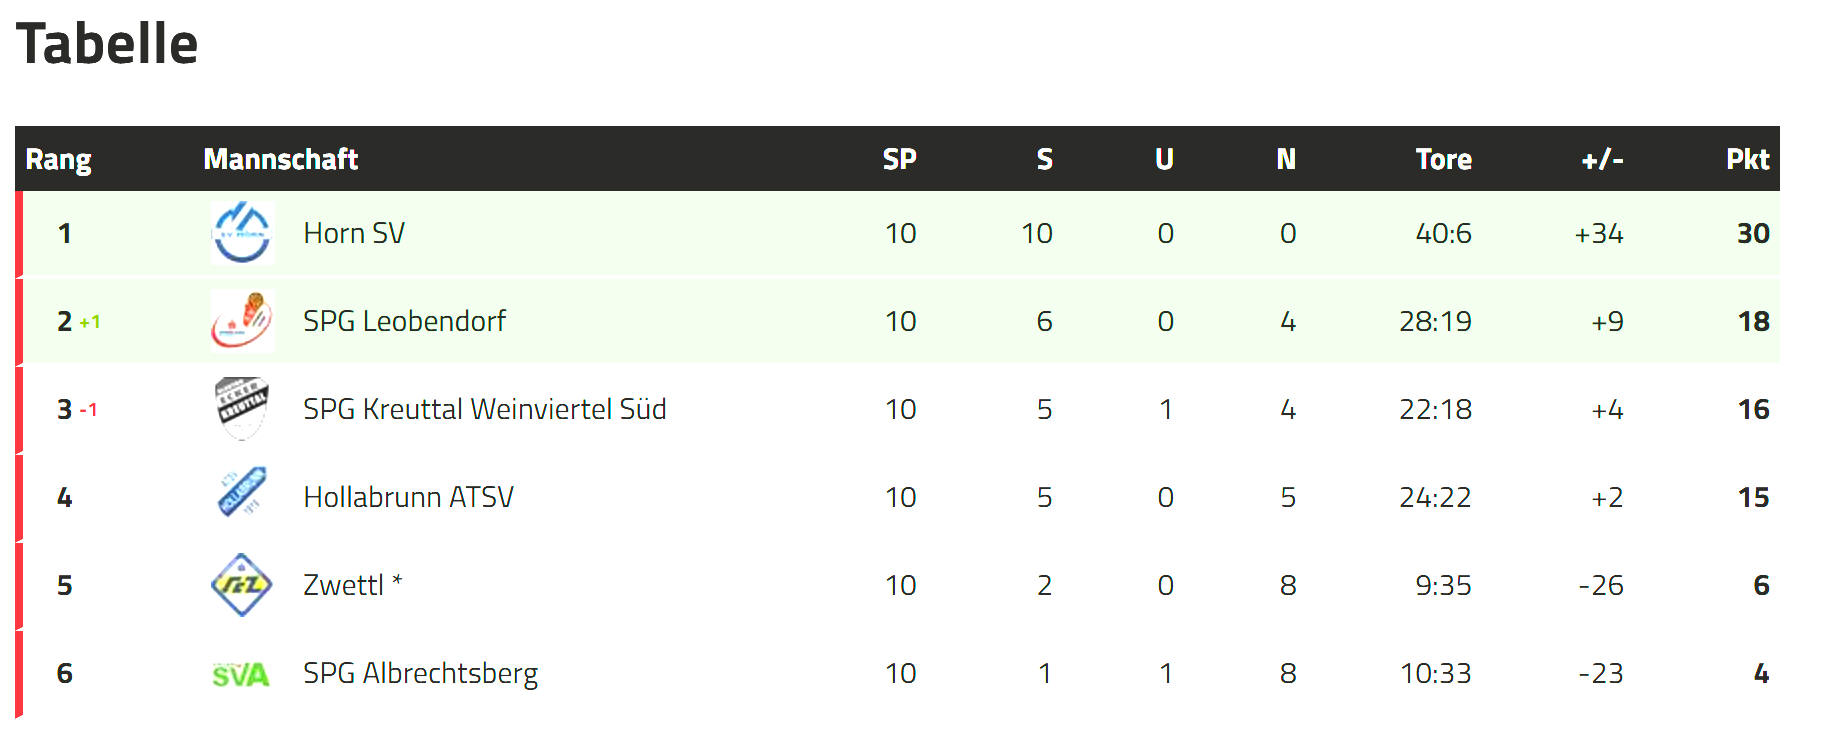
Task: Open SPG Kreuttal Weinviertel Süd team page
Action: [x=485, y=409]
